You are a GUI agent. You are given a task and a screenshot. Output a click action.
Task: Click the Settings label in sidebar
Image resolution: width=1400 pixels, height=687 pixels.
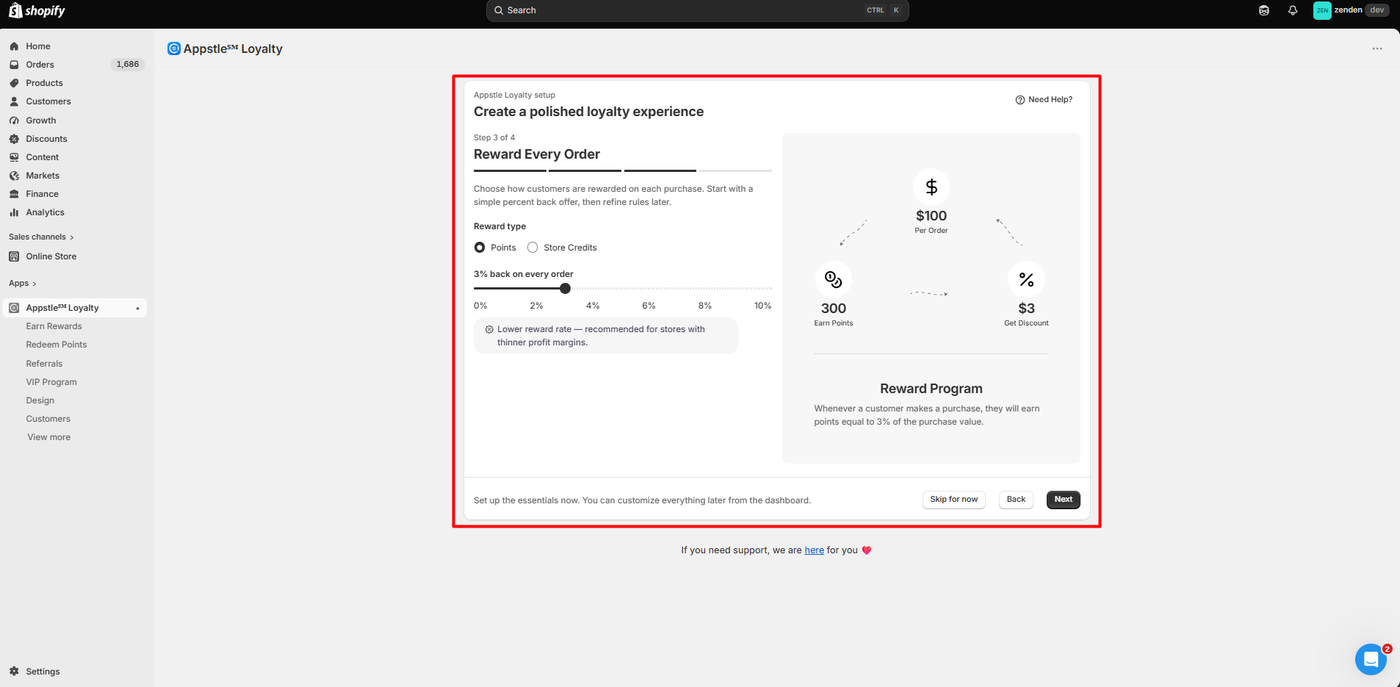(x=43, y=672)
